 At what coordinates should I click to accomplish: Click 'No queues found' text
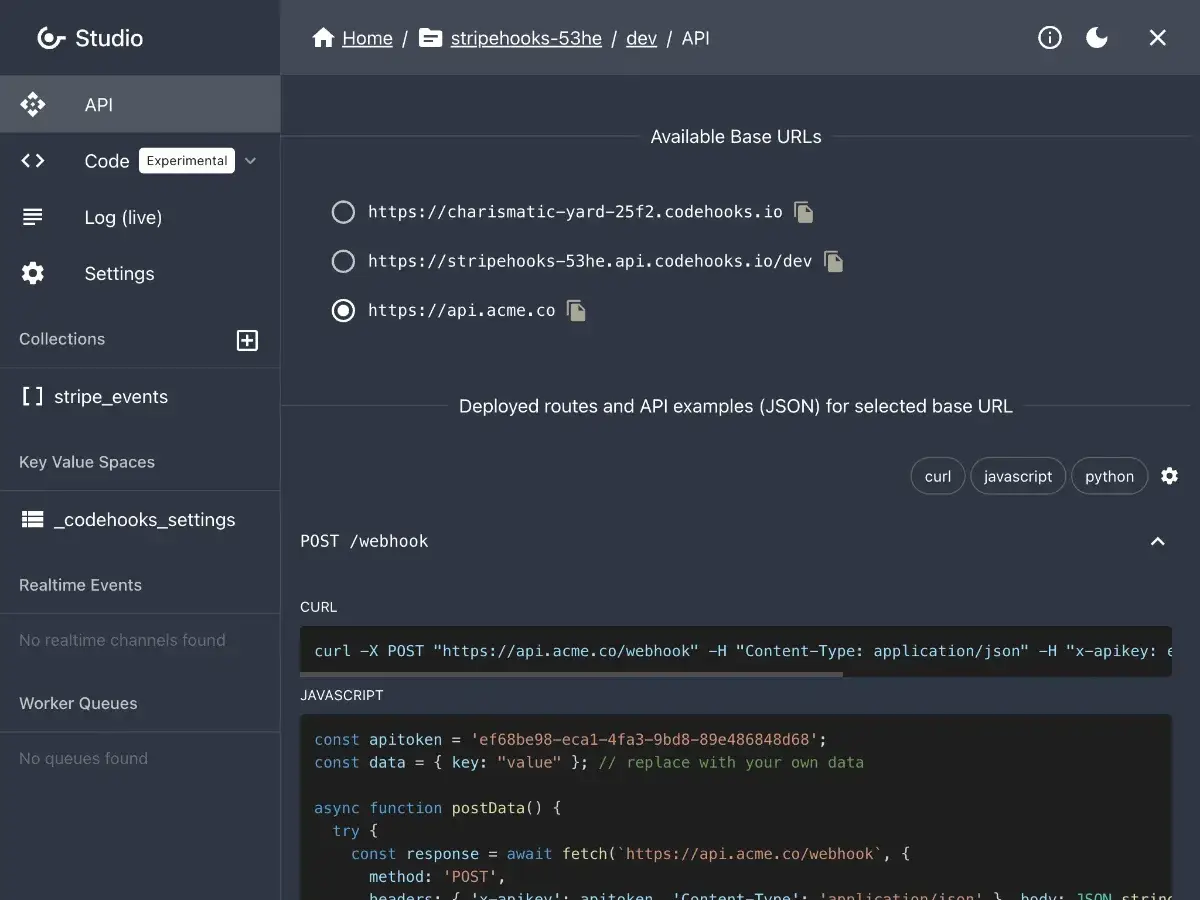[83, 758]
